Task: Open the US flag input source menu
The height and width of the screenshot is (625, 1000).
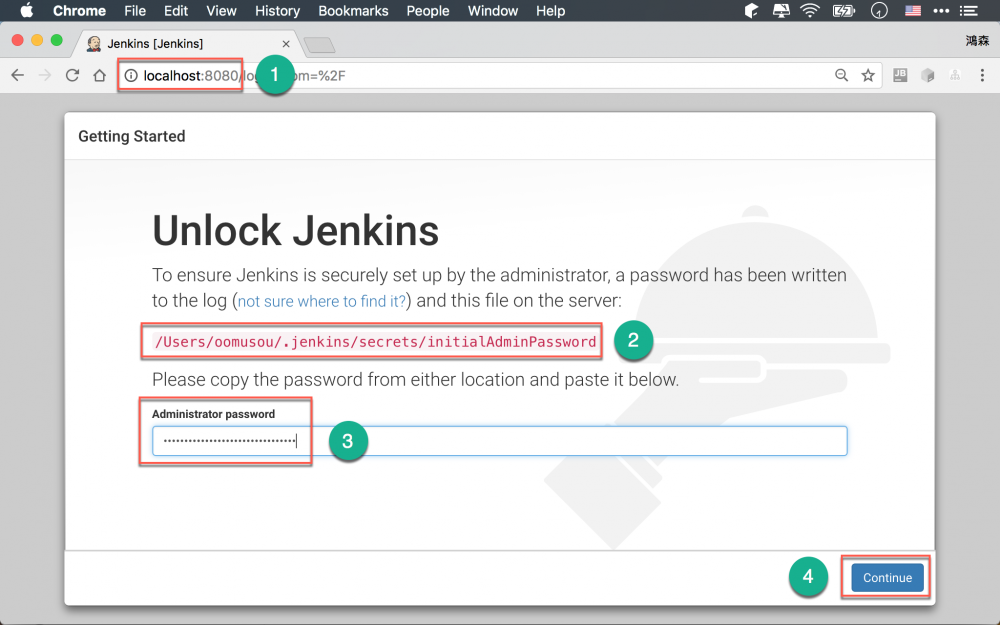Action: point(913,11)
